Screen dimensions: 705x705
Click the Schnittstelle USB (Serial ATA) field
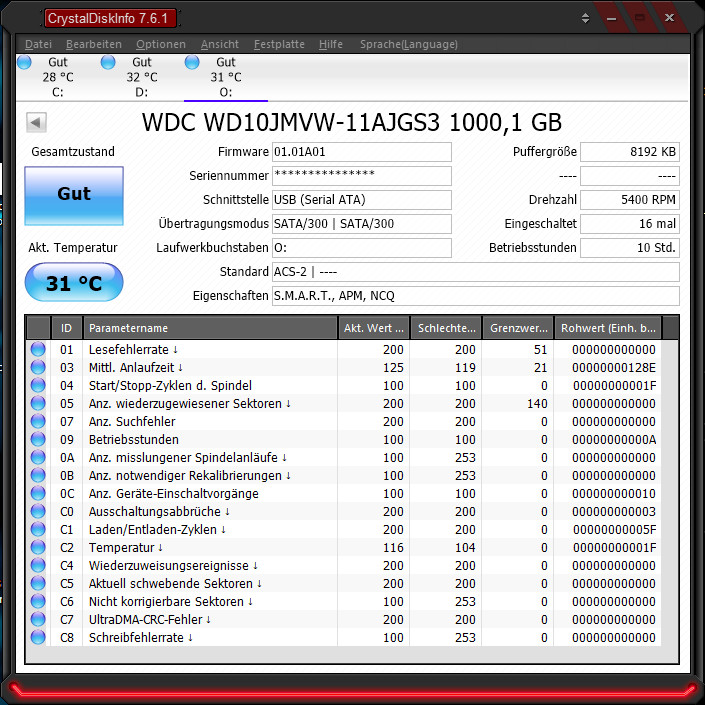point(361,200)
